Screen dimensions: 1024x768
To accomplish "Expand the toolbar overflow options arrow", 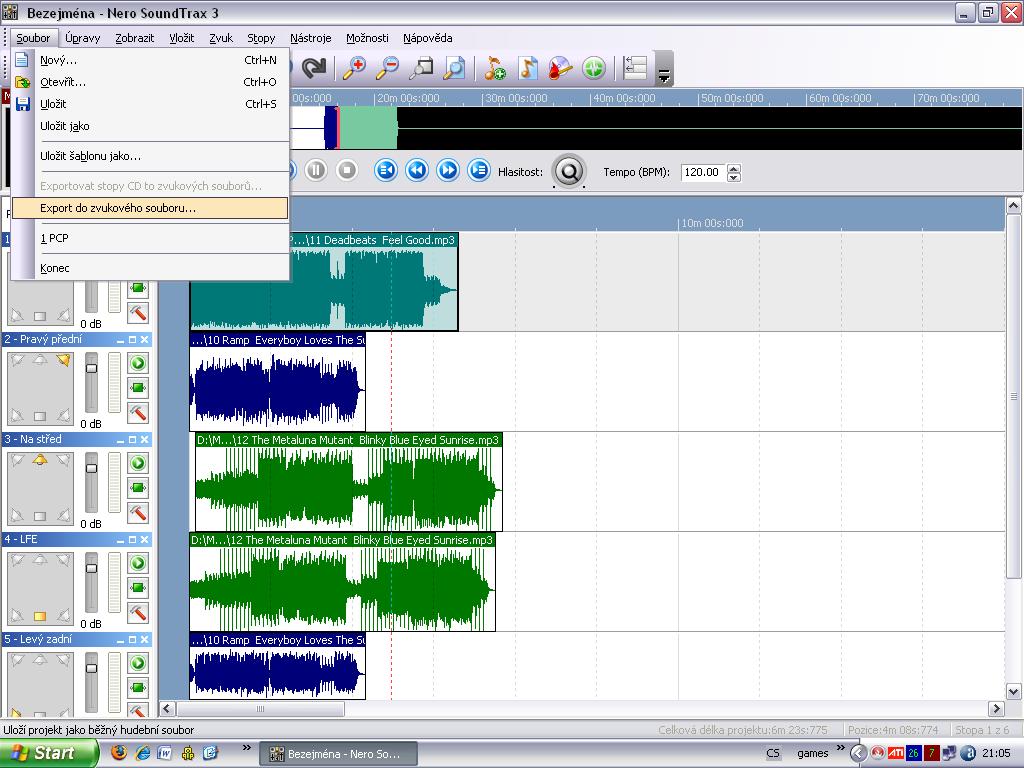I will click(x=664, y=76).
